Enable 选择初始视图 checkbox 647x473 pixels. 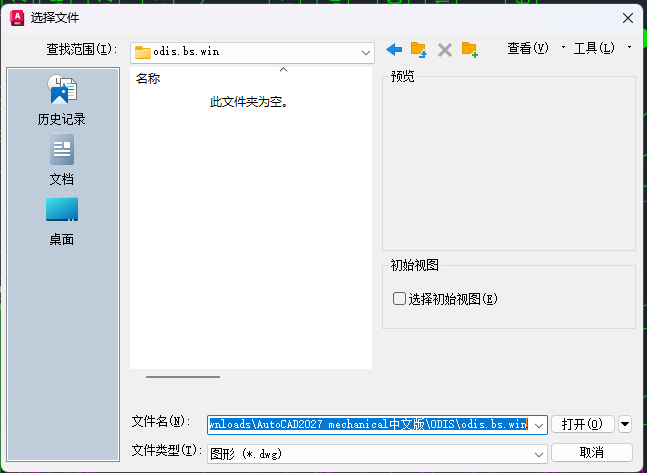(399, 298)
